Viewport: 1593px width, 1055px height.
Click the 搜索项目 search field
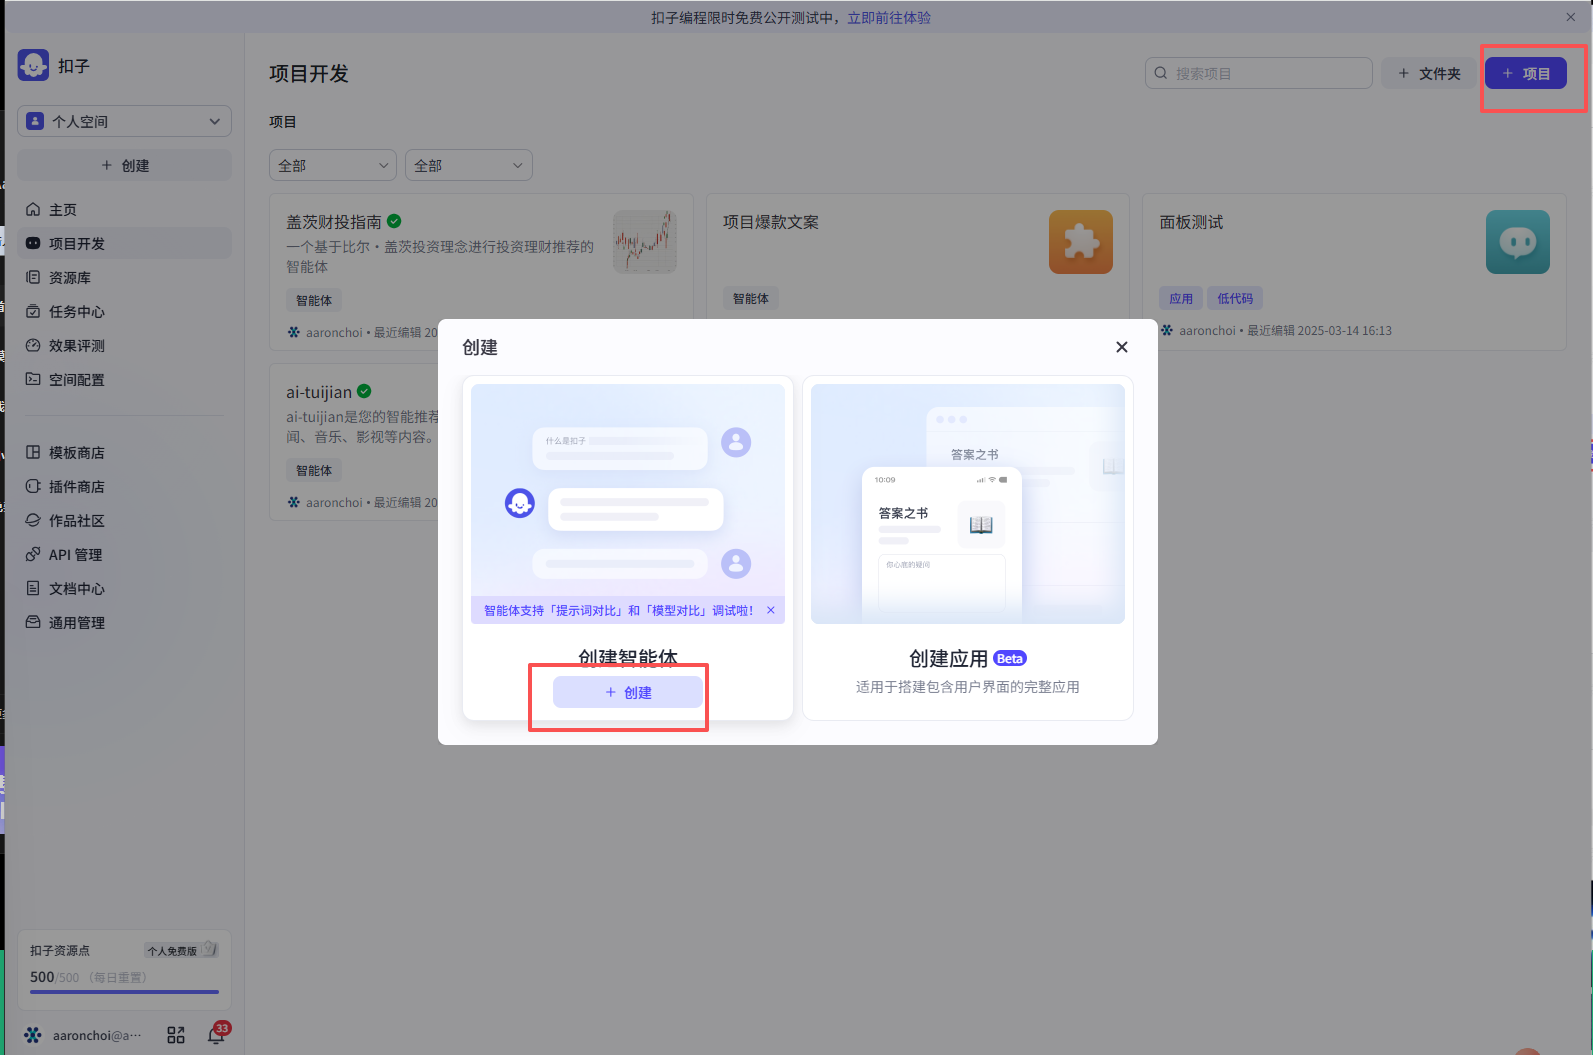(x=1258, y=73)
